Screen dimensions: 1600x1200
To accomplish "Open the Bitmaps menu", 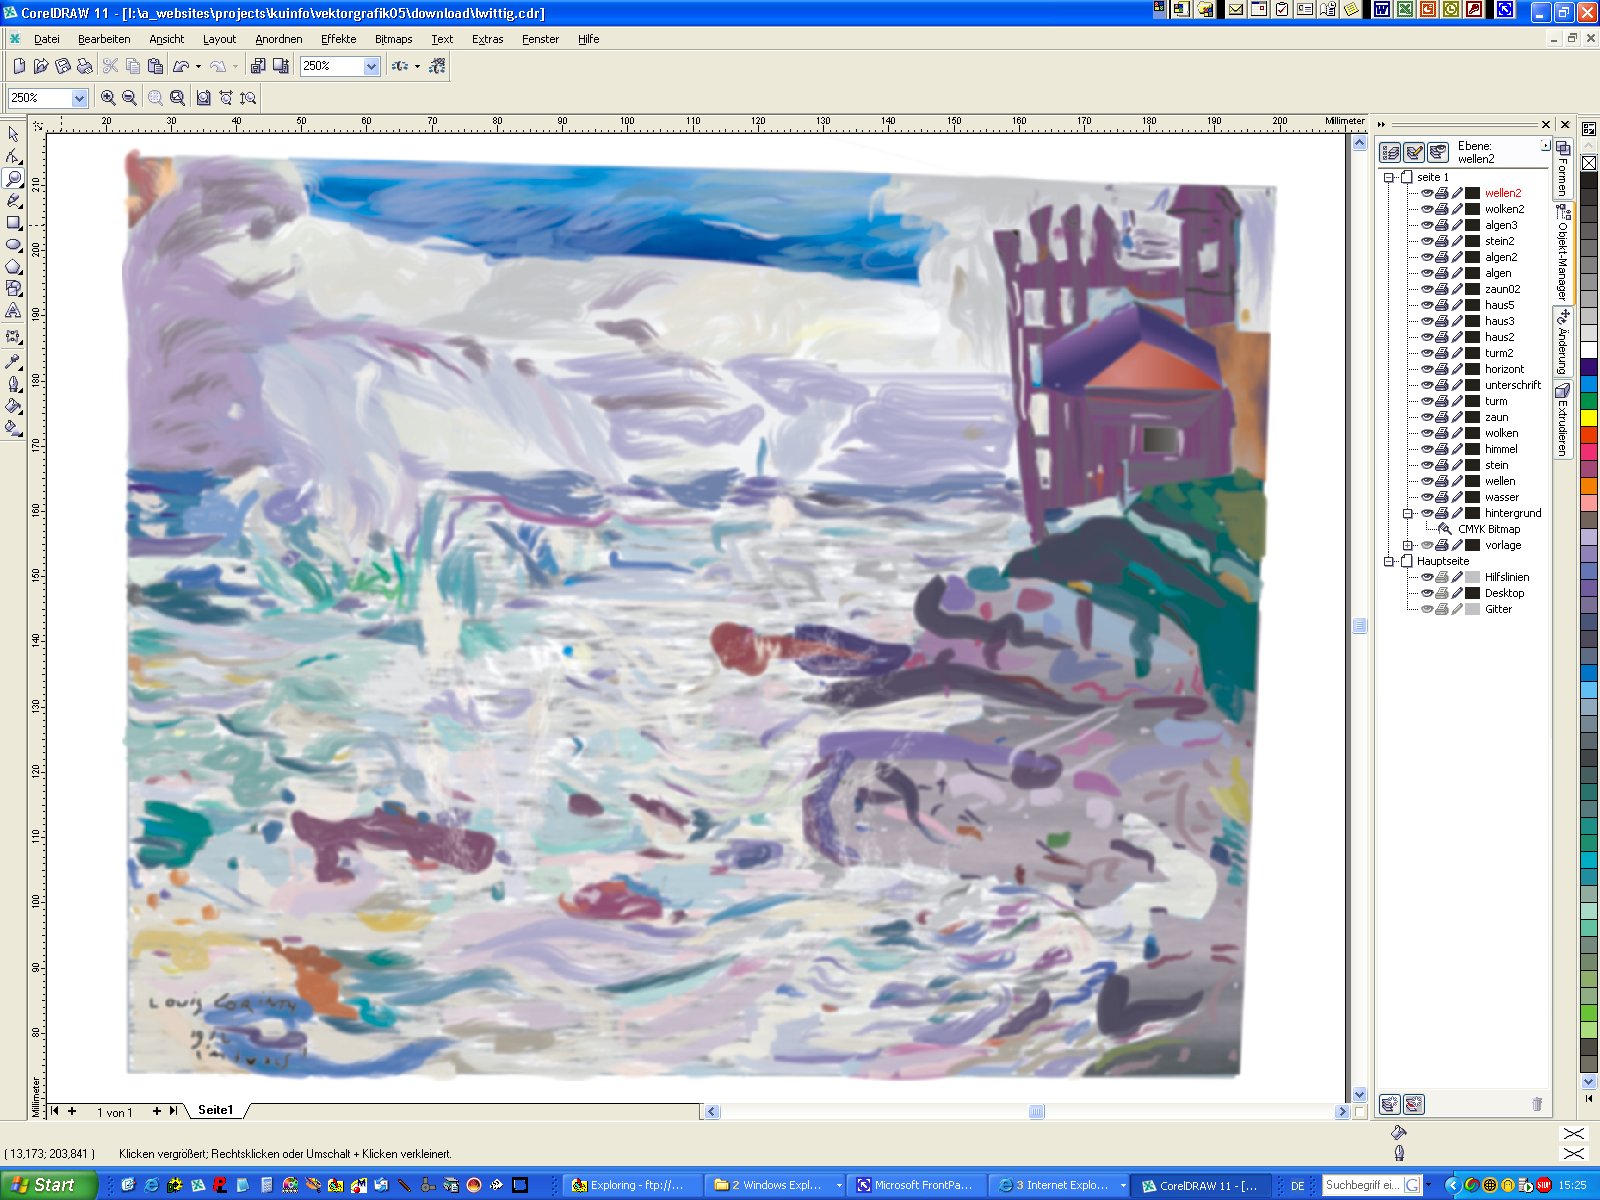I will tap(393, 39).
